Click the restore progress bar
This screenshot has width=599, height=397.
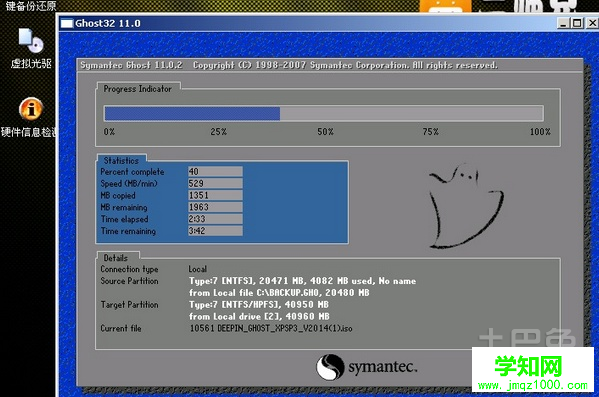[x=324, y=113]
